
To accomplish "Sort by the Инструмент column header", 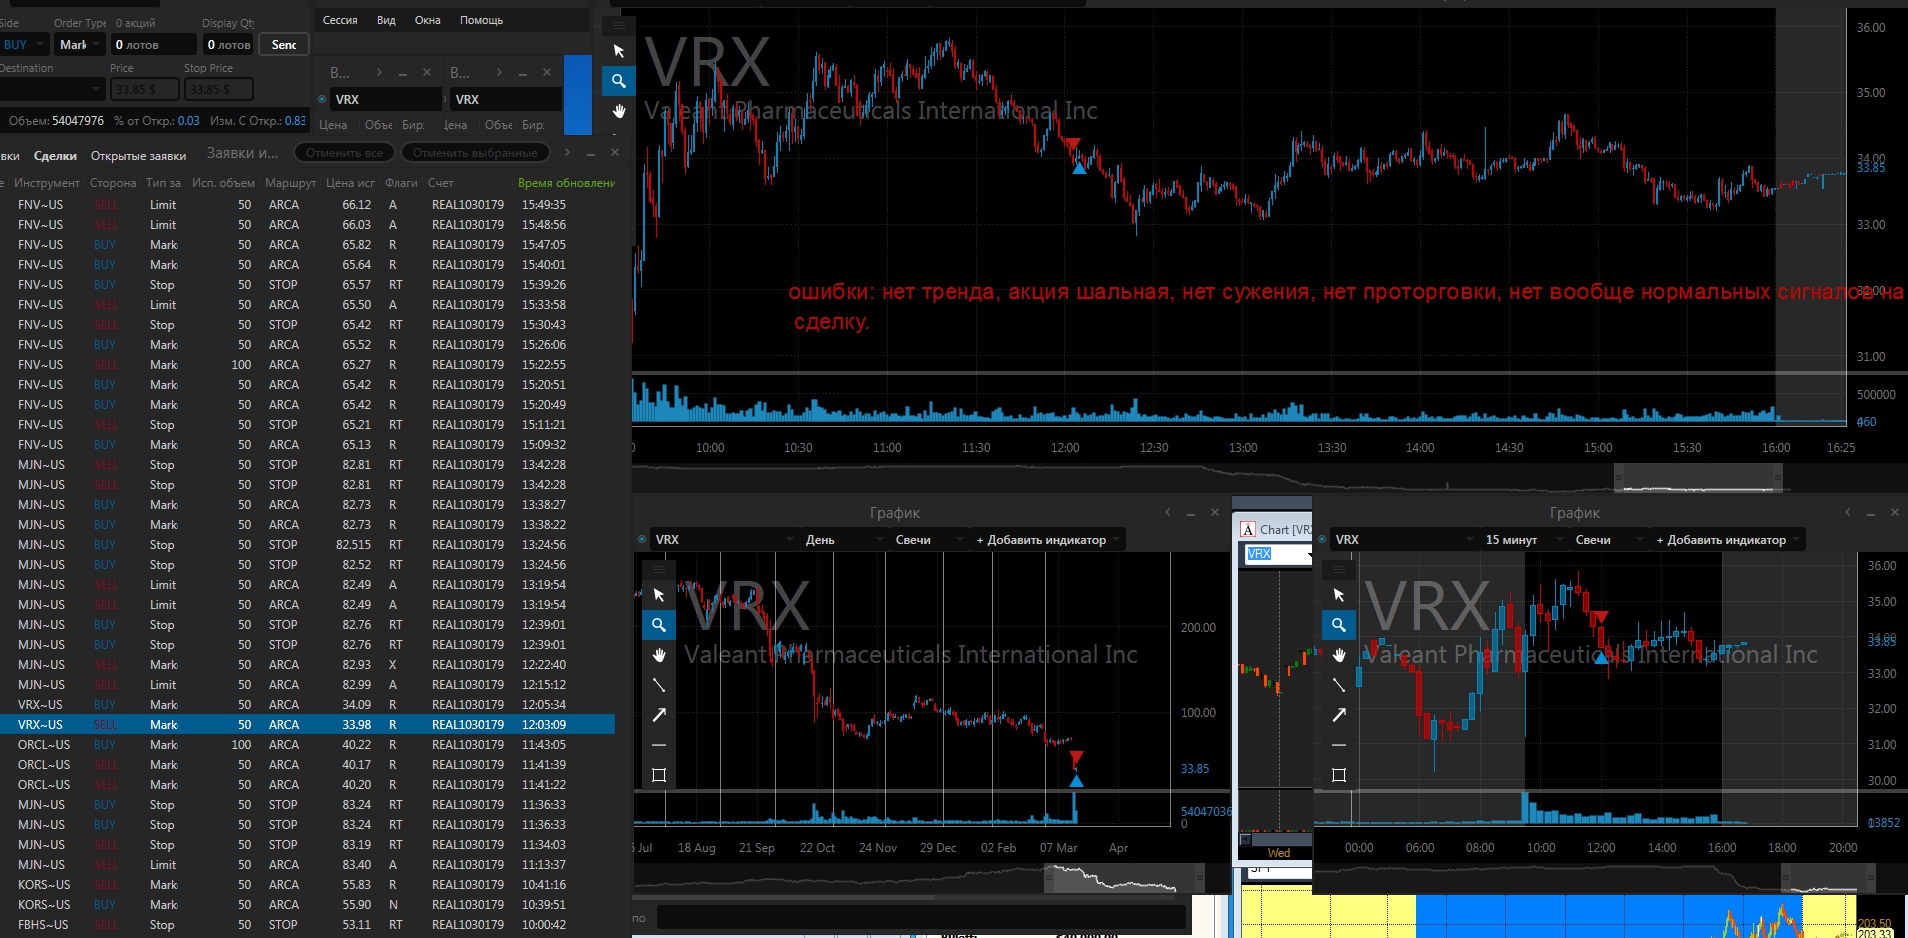I will (x=47, y=183).
